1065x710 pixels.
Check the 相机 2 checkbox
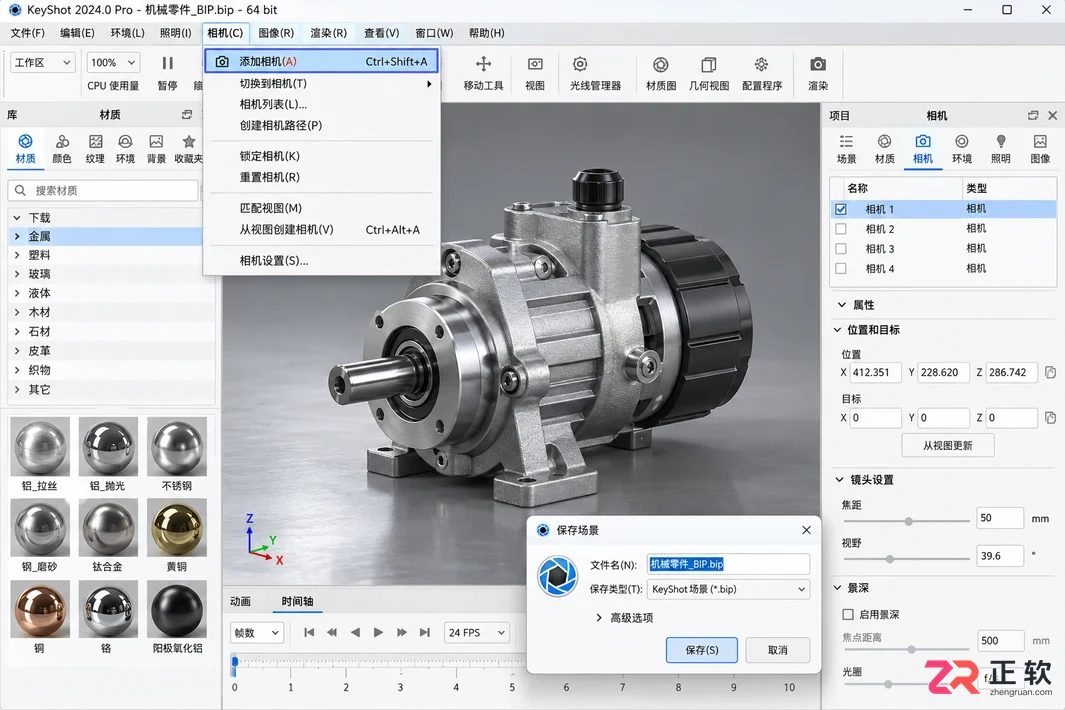[x=841, y=229]
